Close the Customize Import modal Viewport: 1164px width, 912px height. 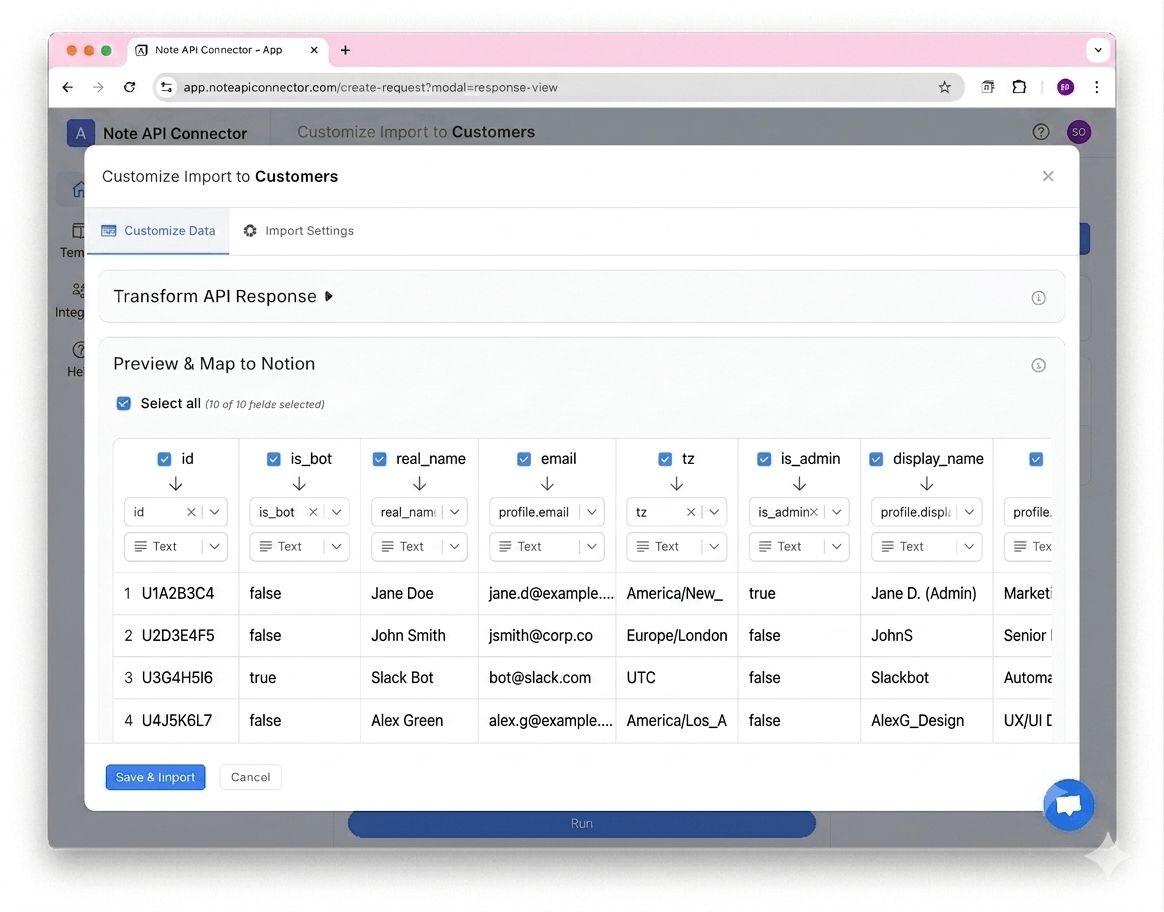(x=1048, y=176)
